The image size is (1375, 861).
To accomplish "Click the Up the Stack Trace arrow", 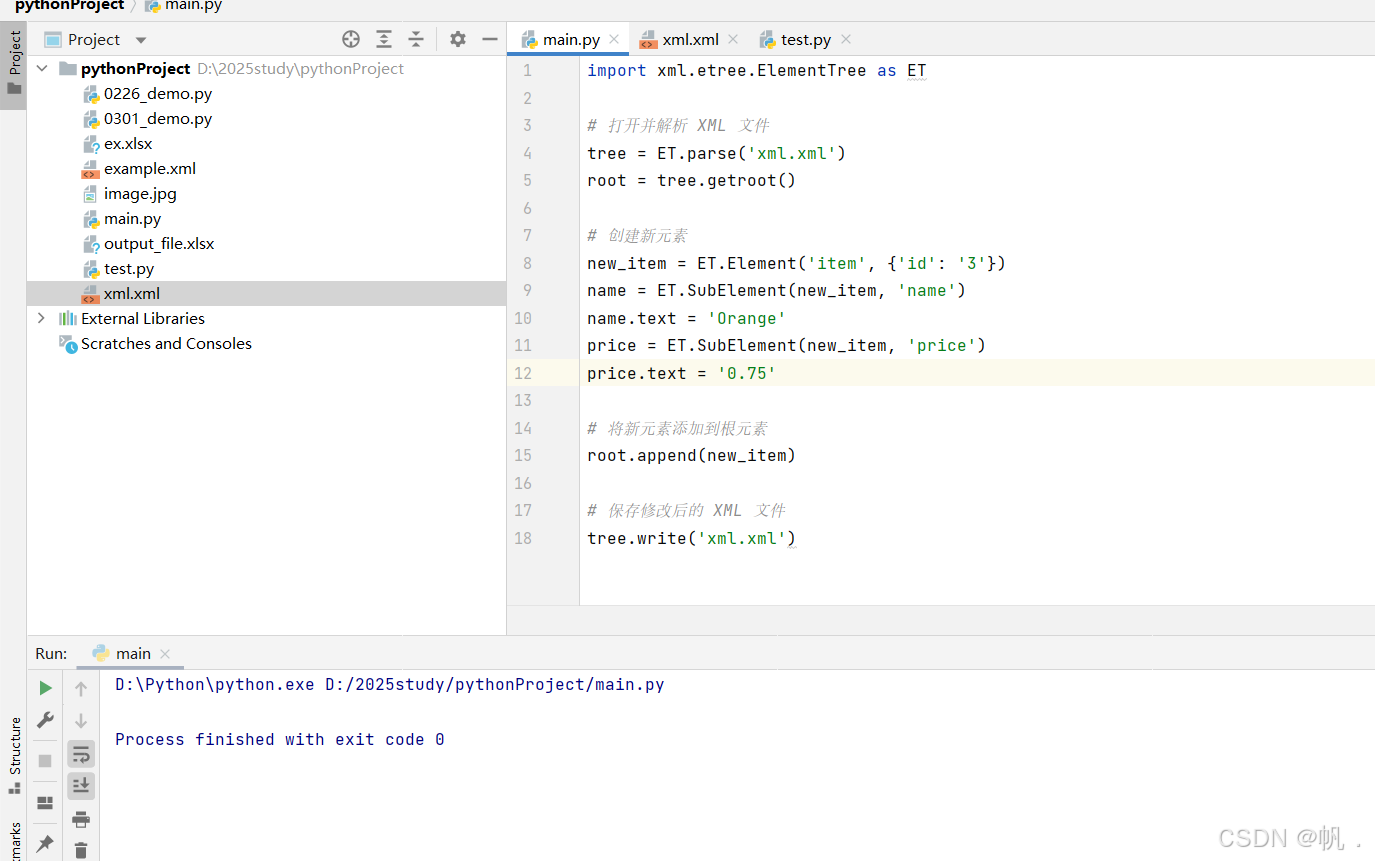I will (81, 688).
